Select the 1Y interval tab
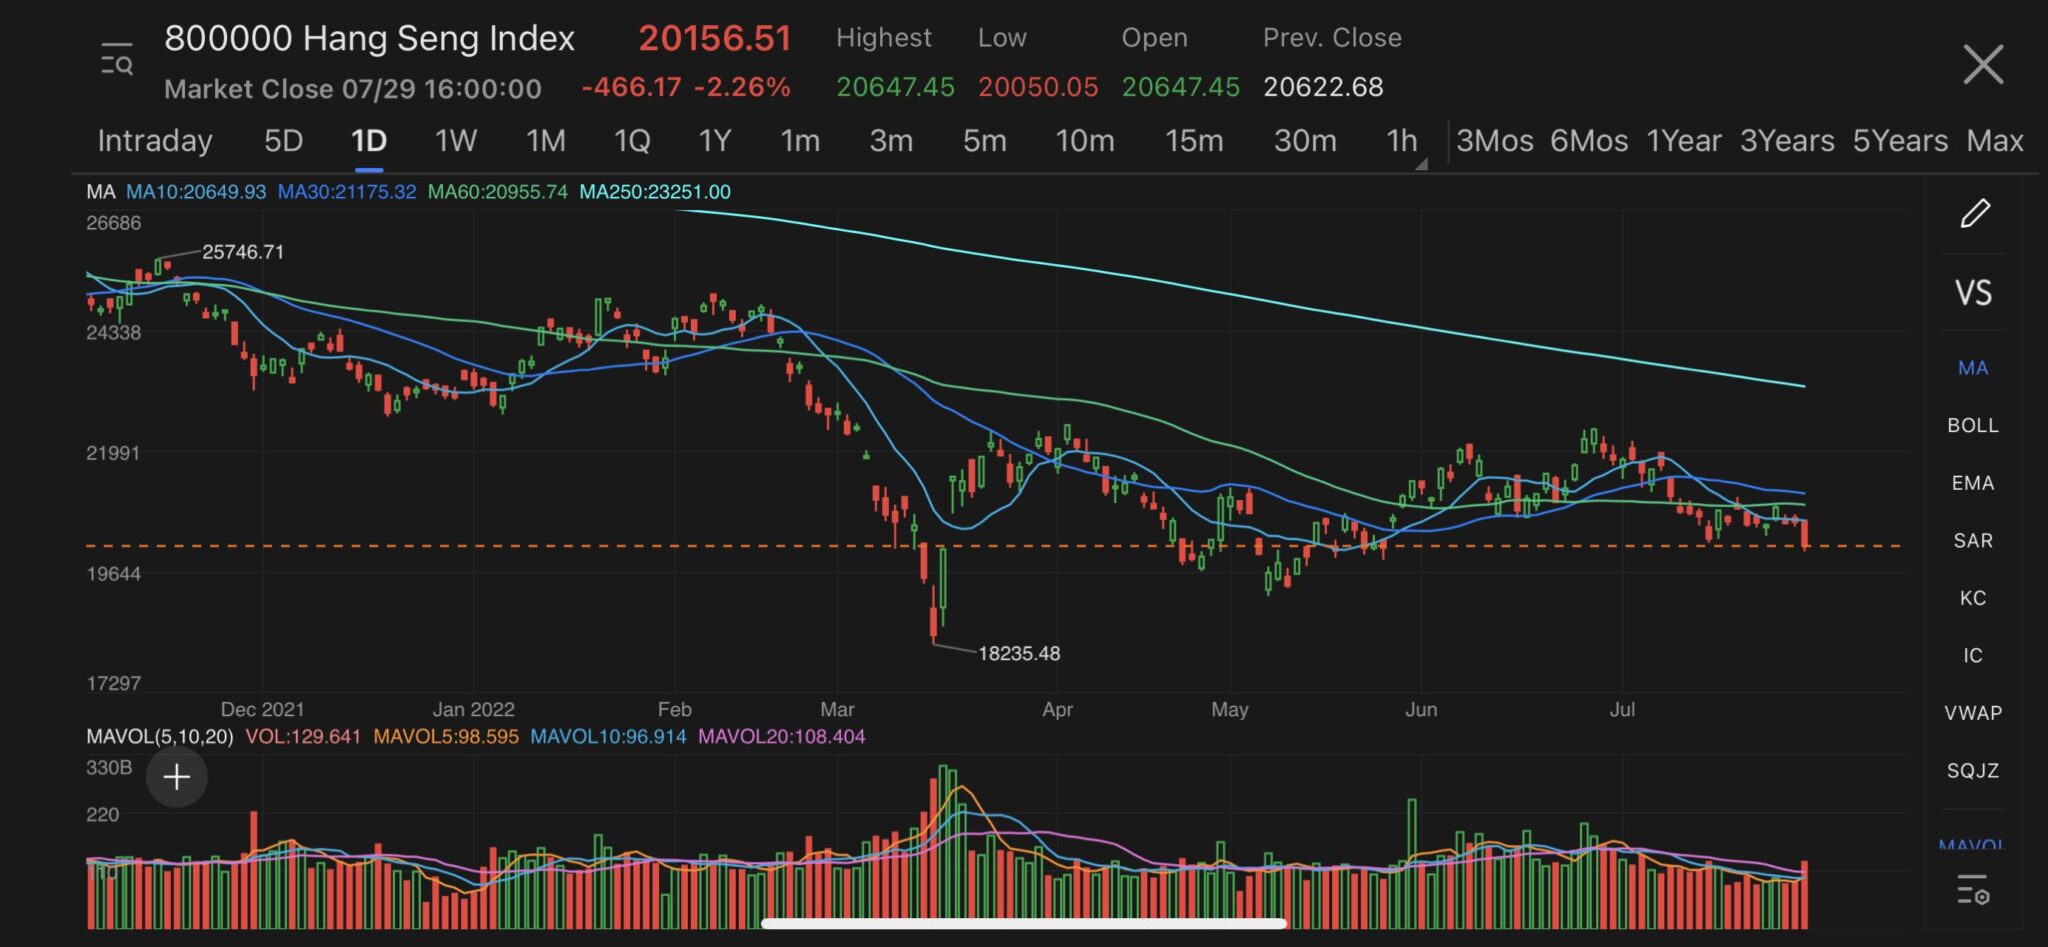This screenshot has width=2048, height=947. coord(715,141)
